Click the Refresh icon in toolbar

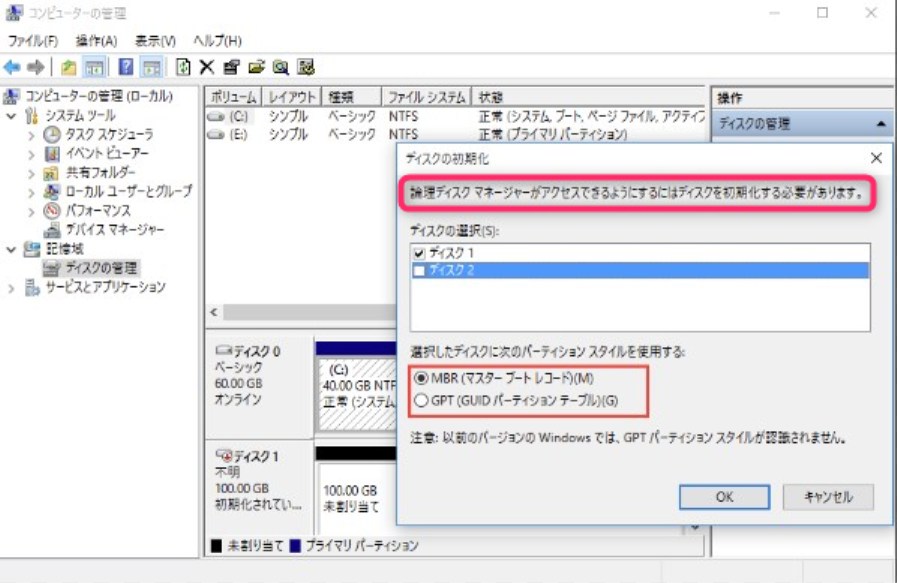pos(183,67)
